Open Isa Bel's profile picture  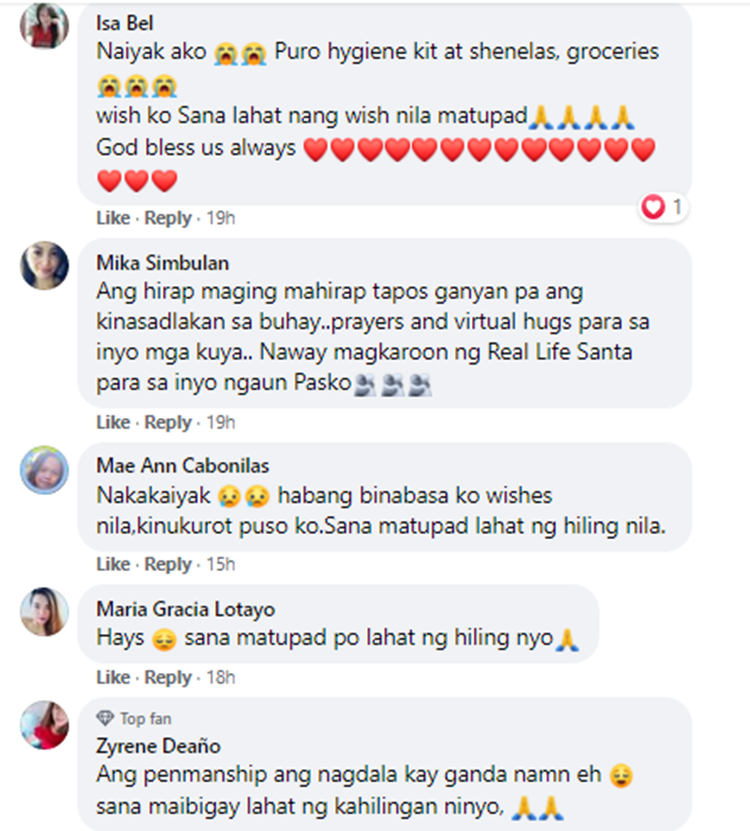pyautogui.click(x=45, y=25)
